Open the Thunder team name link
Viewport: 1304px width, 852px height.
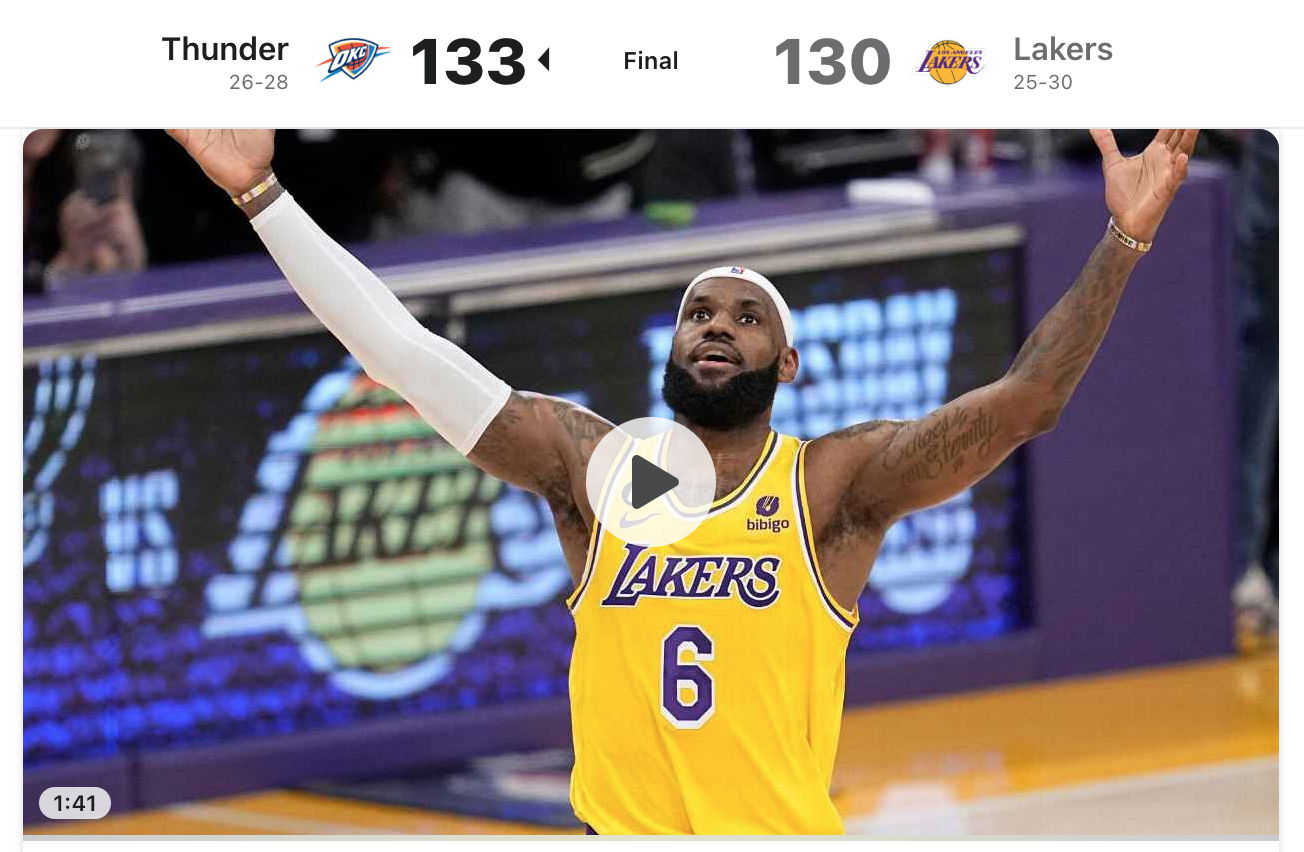[x=225, y=49]
